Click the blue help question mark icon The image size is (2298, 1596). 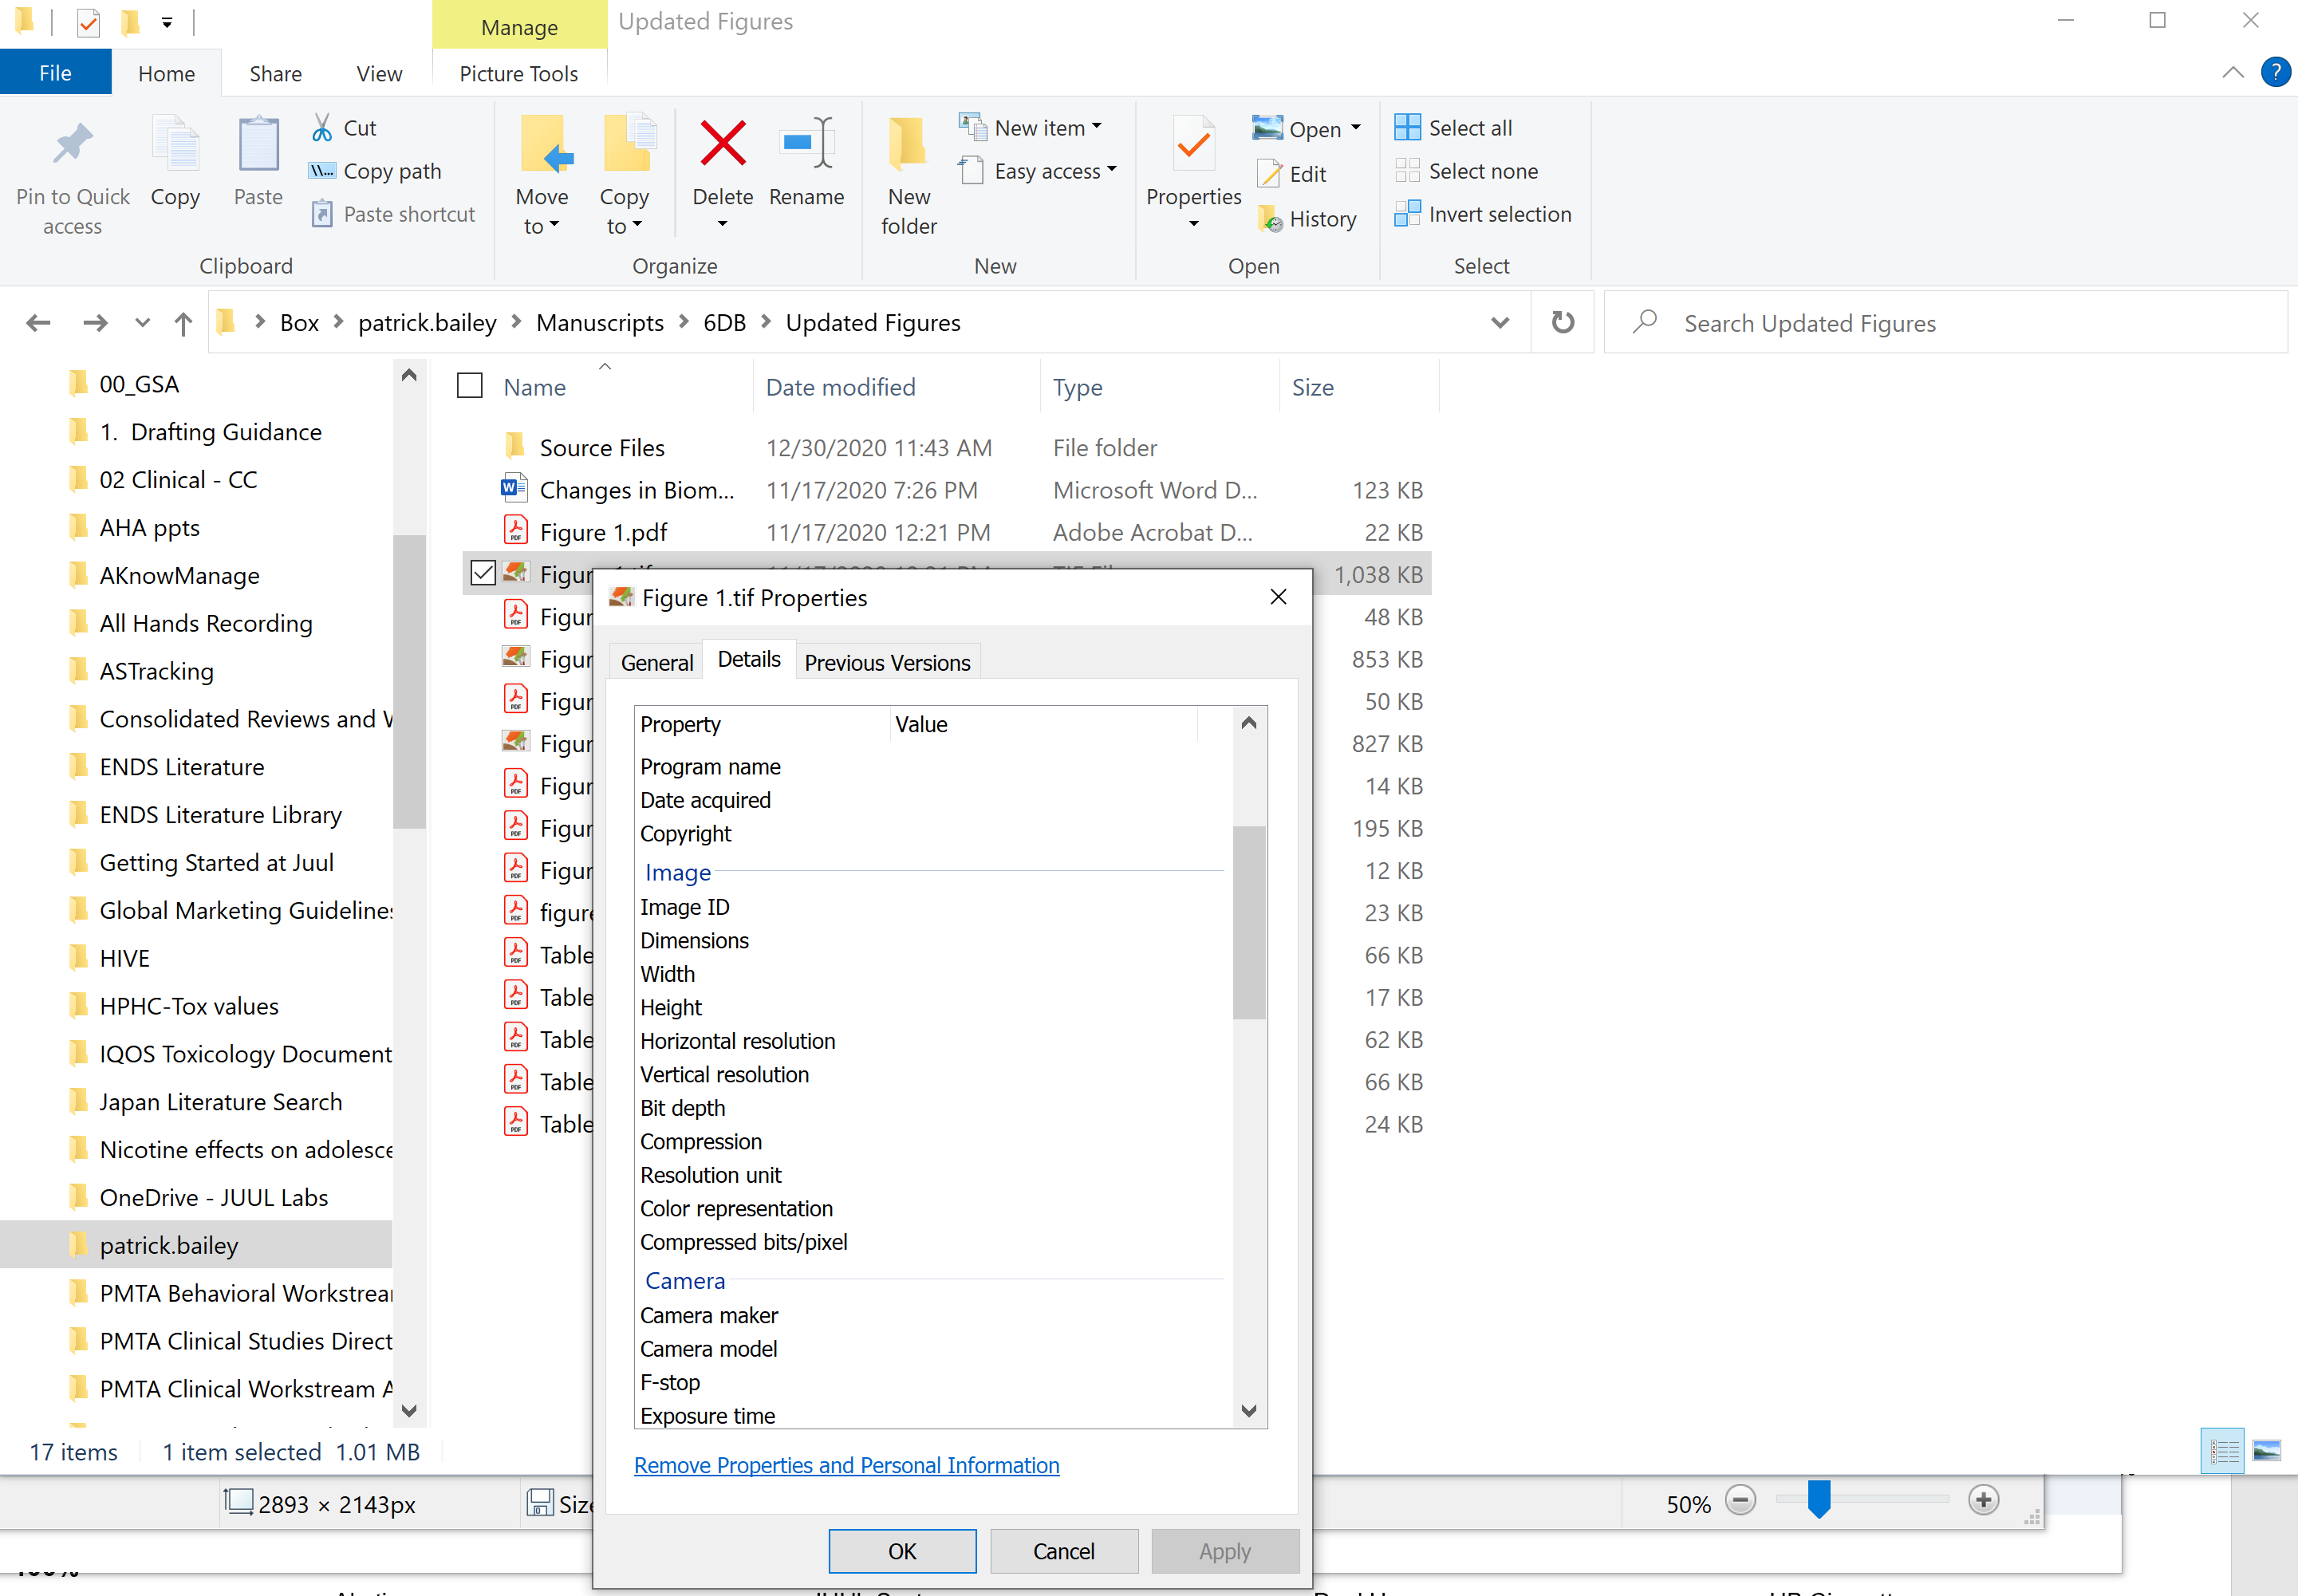pos(2275,72)
